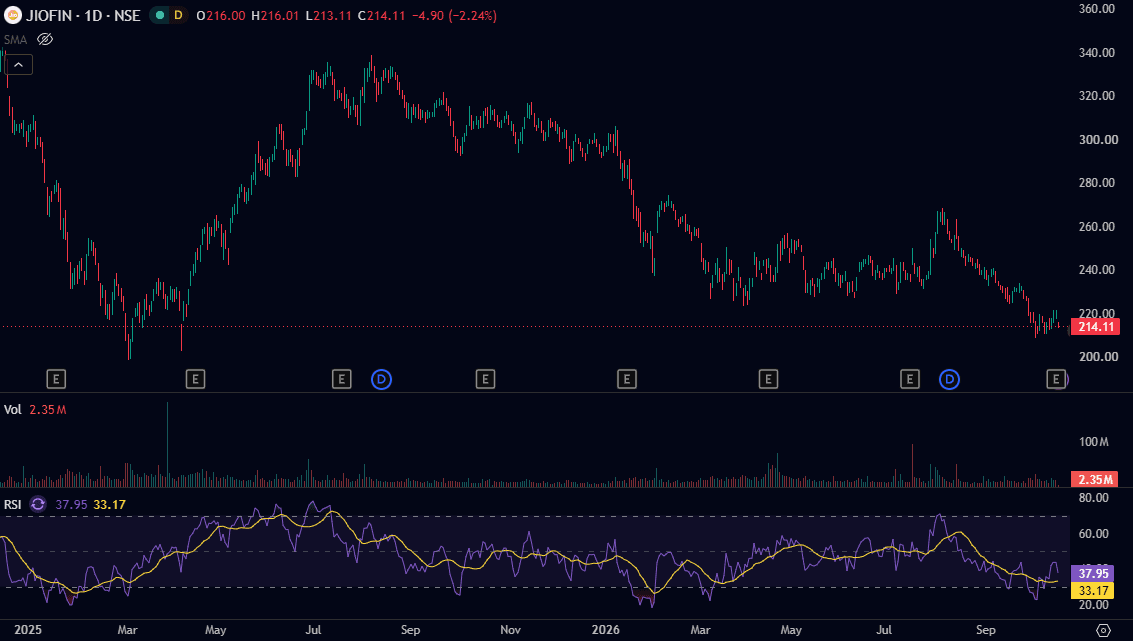Screen dimensions: 1133x641
Task: Click the high value H216.01
Action: coord(275,15)
